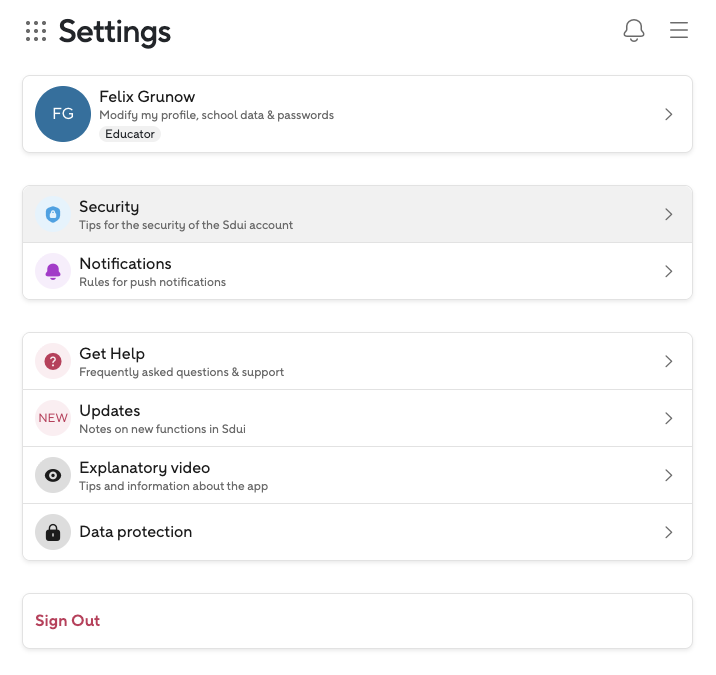Click the Educator role badge
Viewport: 716px width, 675px height.
(x=130, y=134)
